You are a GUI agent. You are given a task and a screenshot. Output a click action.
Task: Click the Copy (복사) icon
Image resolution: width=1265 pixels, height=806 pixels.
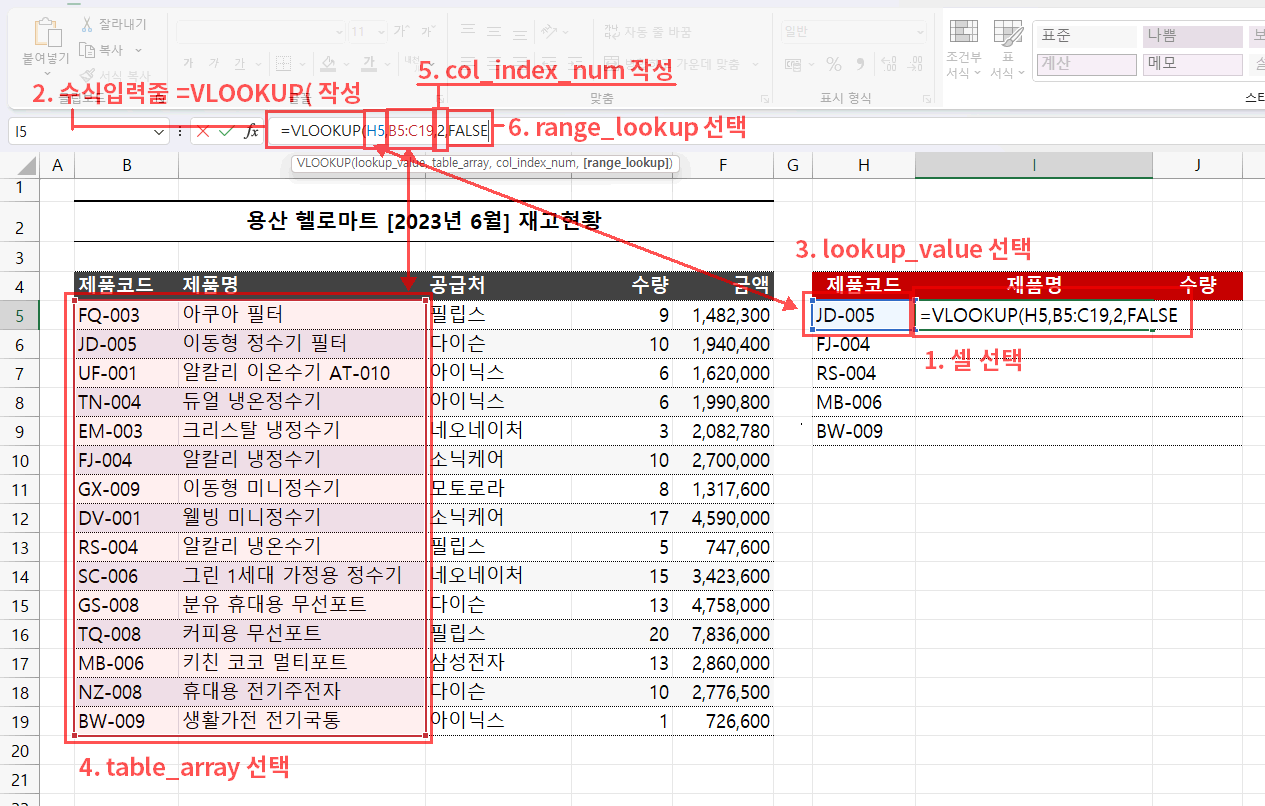pos(88,49)
